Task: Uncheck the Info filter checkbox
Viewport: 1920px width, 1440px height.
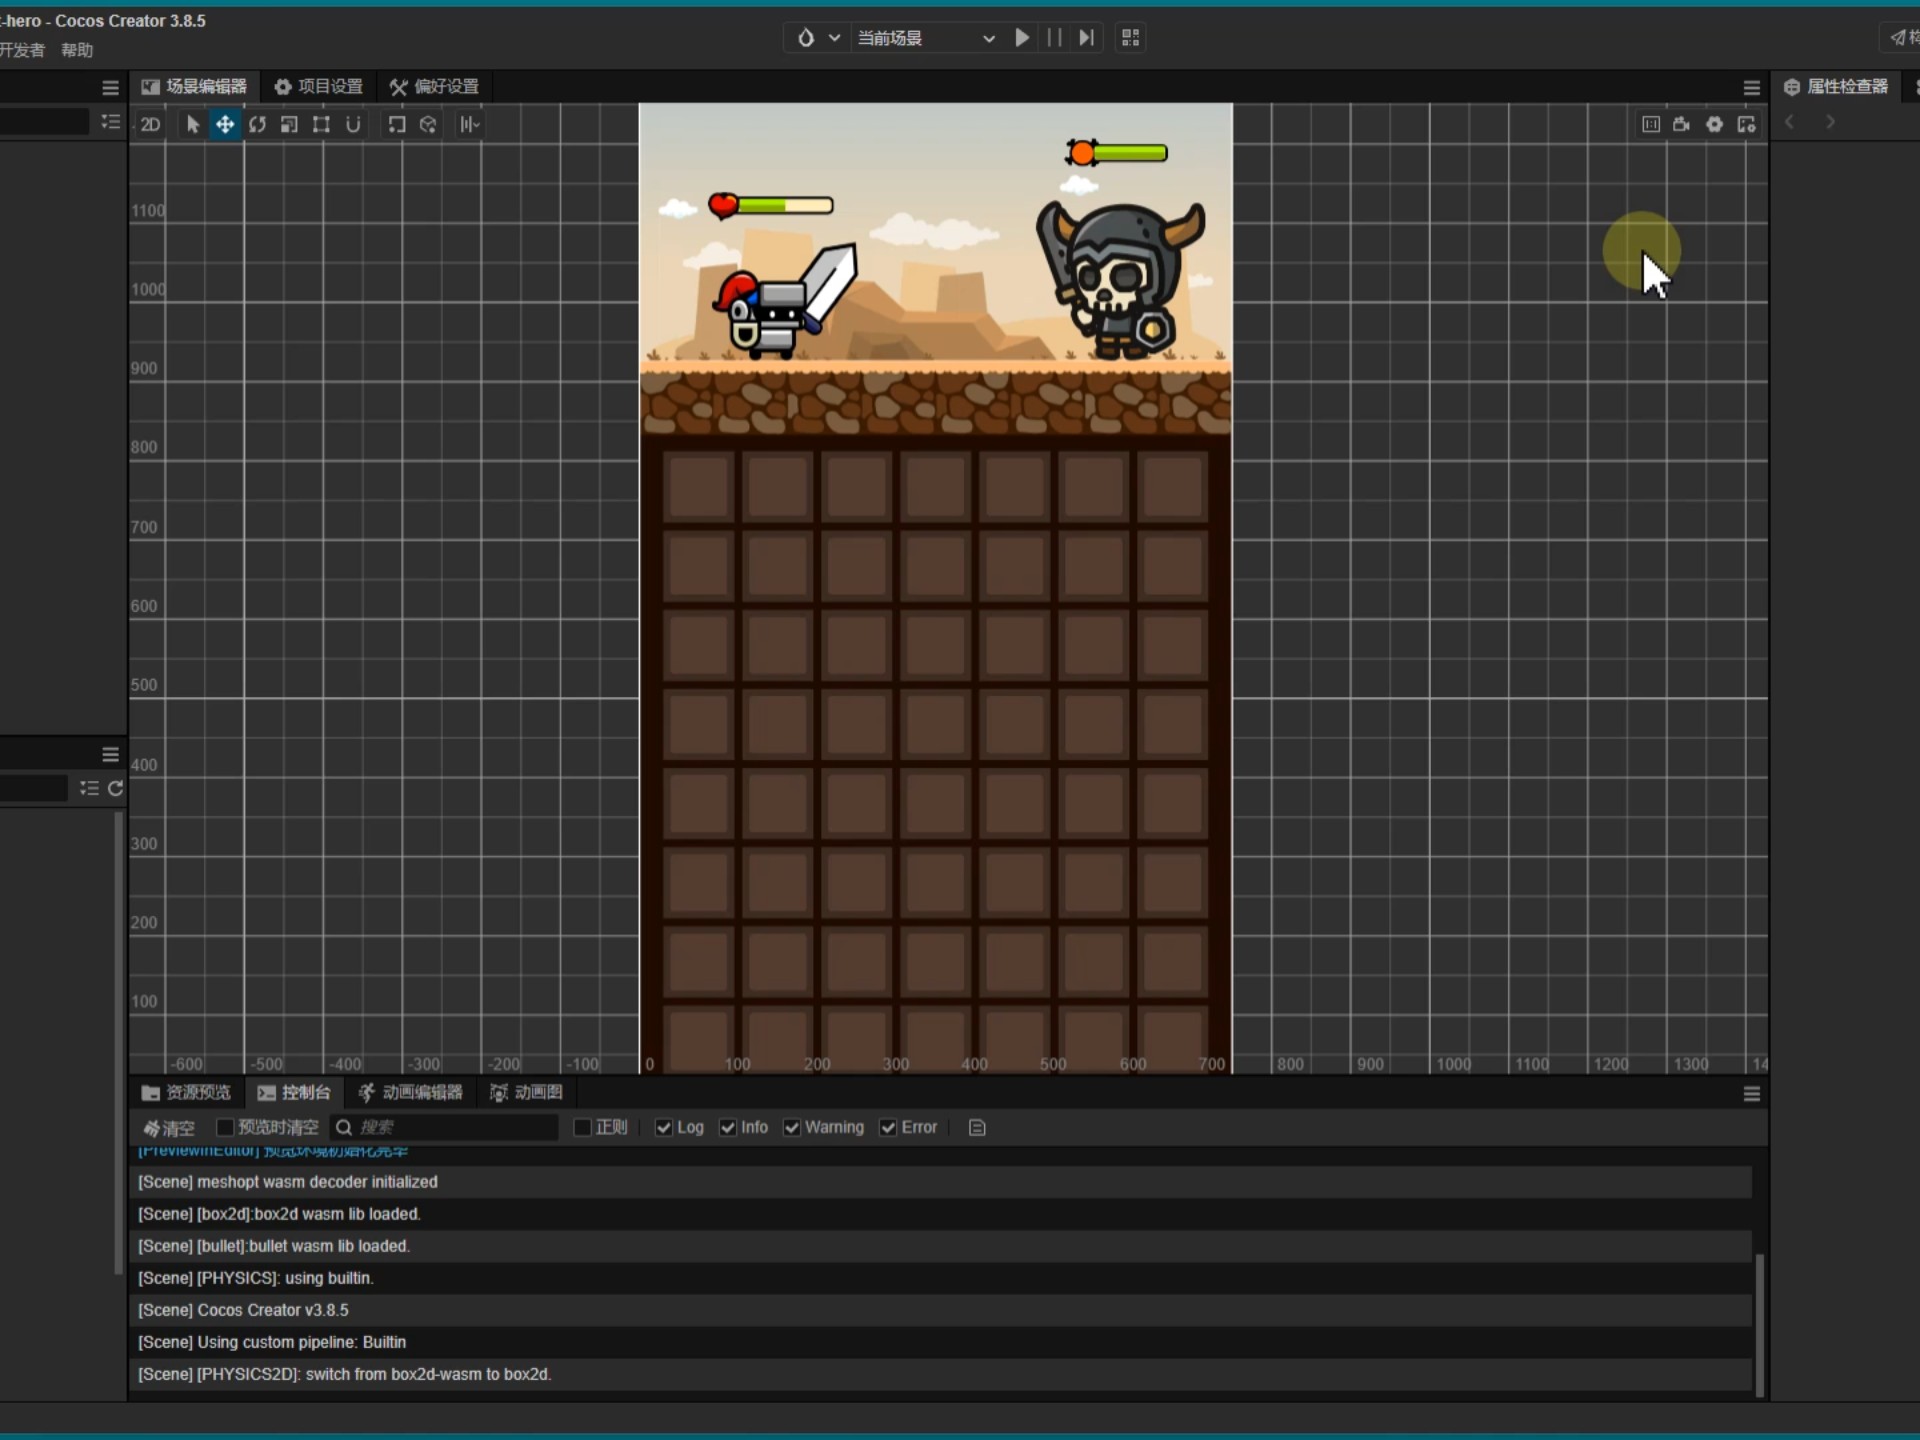Action: coord(728,1127)
